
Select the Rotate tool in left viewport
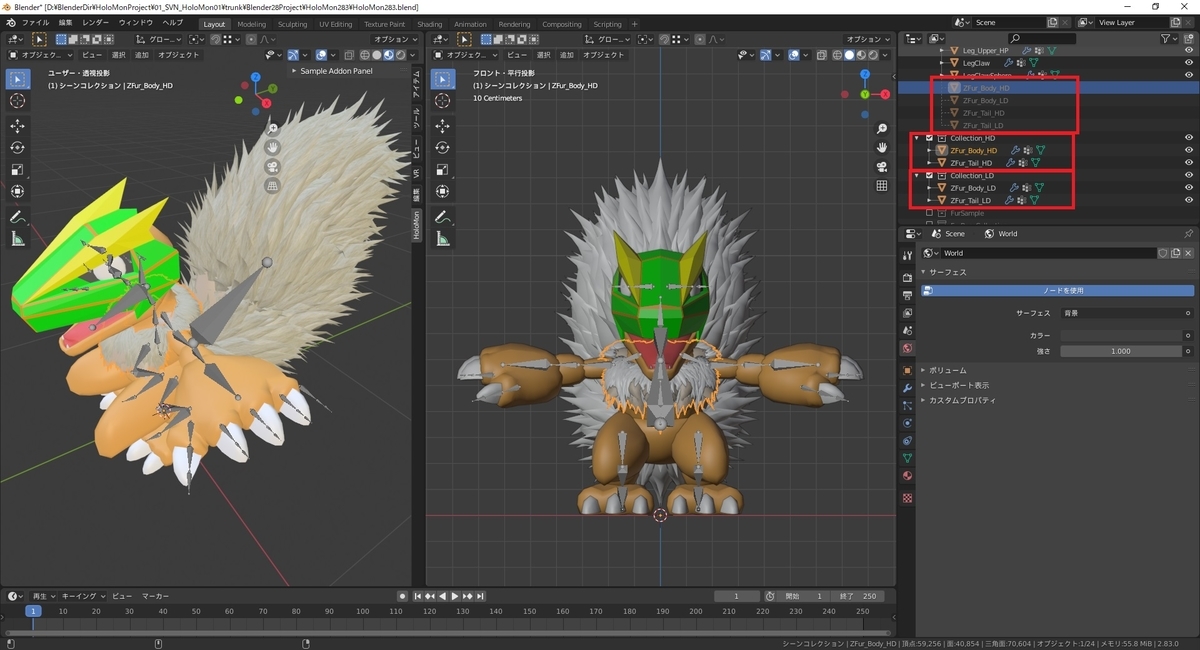tap(18, 148)
